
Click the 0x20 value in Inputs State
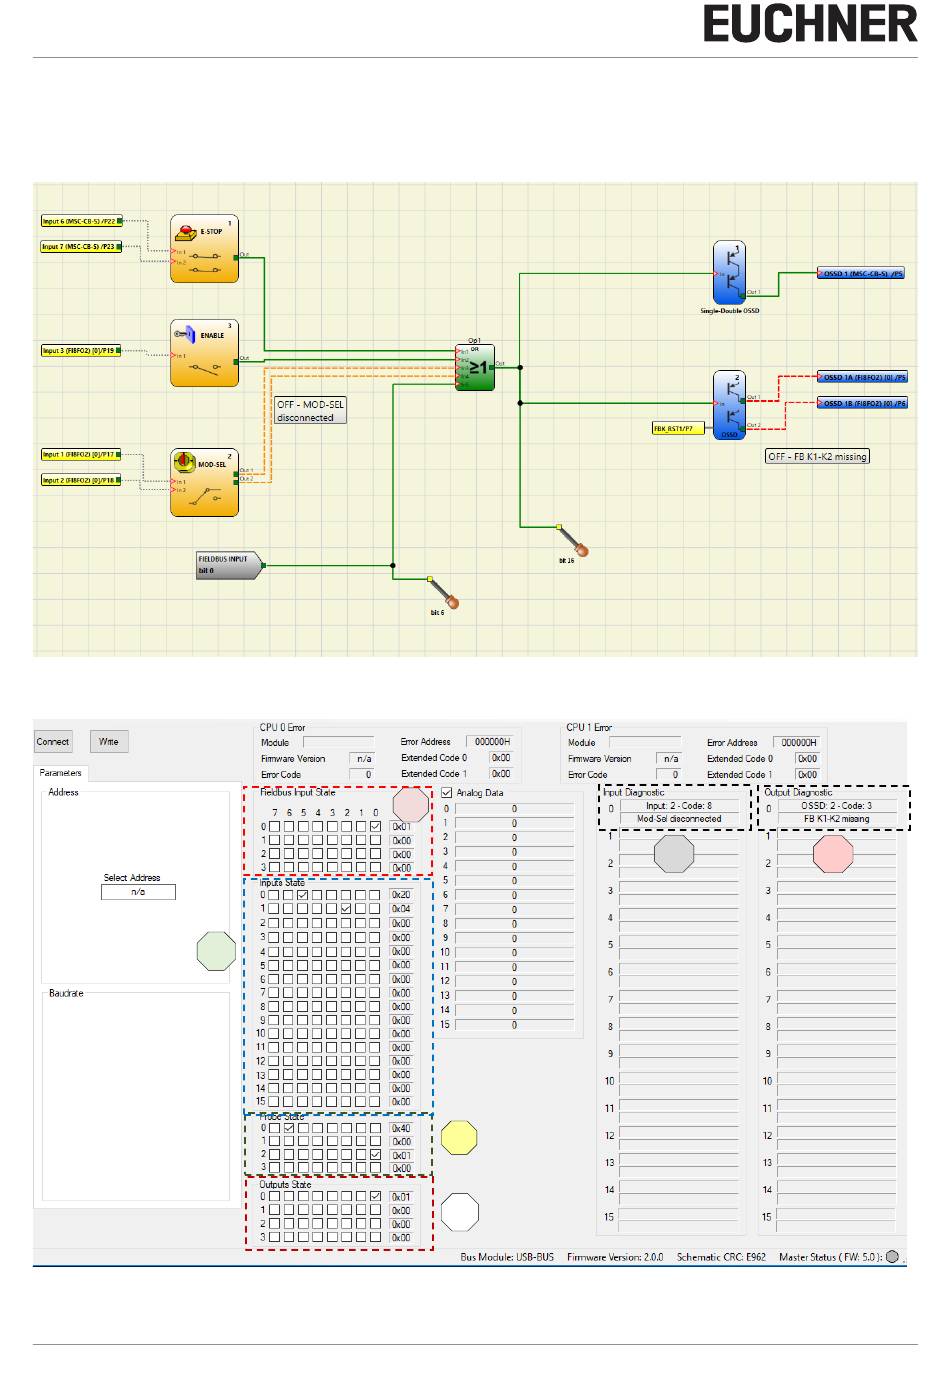tap(401, 895)
